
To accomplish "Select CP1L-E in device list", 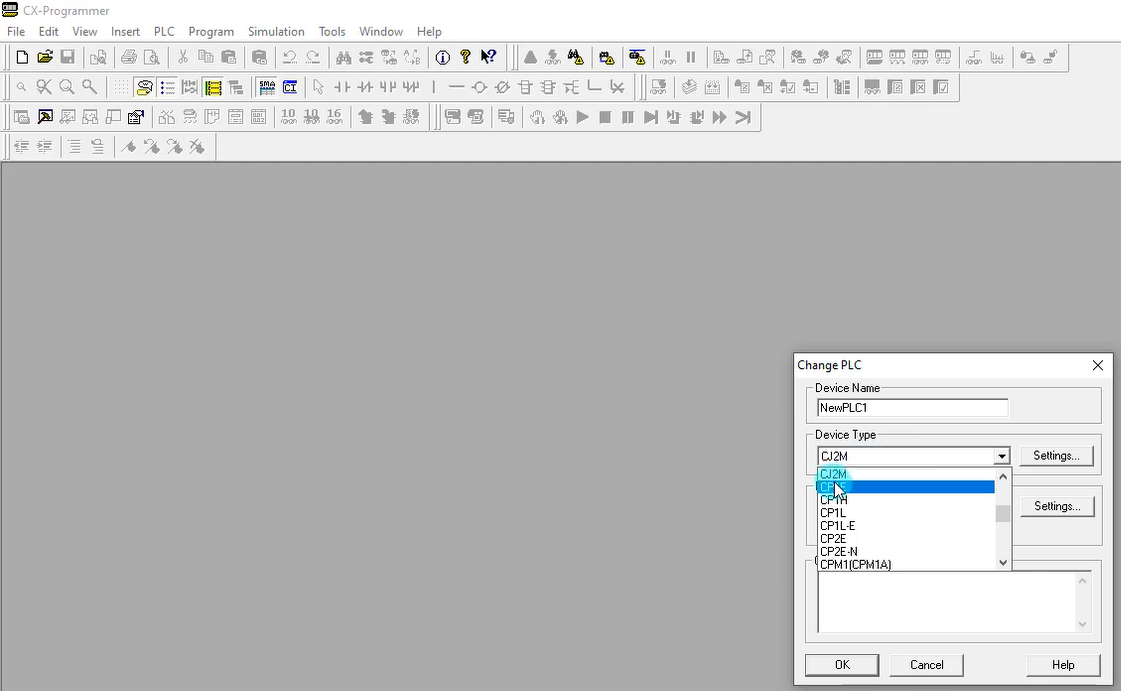I will coord(906,526).
